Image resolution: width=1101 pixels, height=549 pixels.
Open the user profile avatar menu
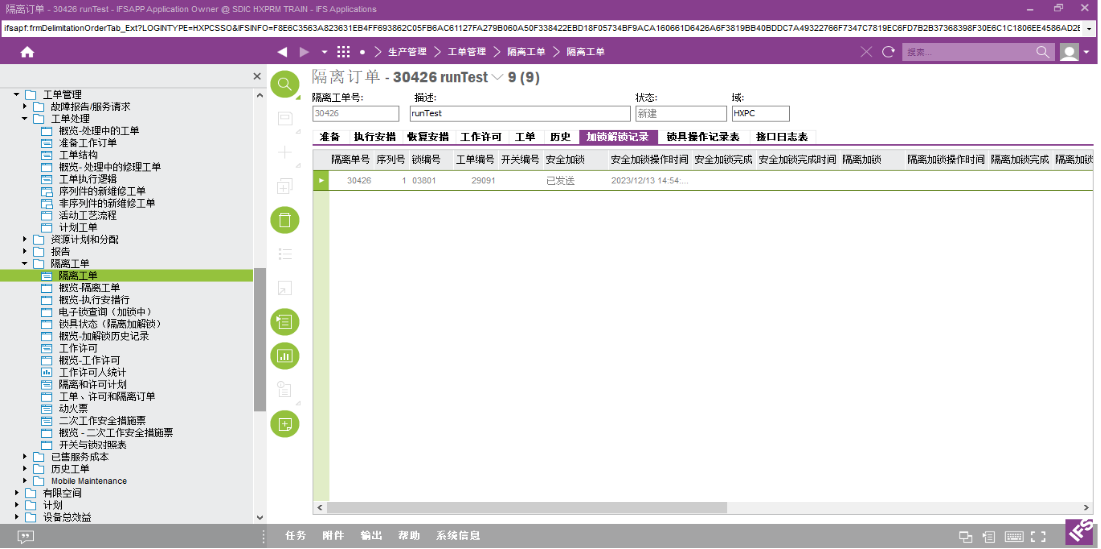point(1069,52)
